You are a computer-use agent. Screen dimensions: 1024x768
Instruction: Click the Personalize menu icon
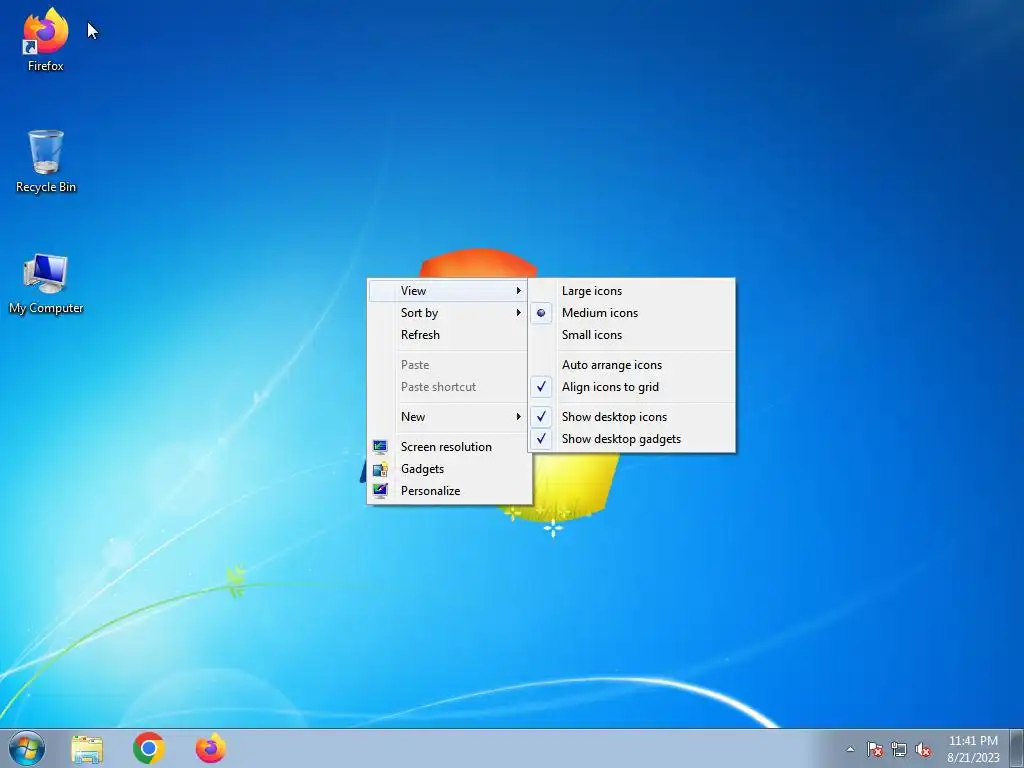pyautogui.click(x=380, y=490)
